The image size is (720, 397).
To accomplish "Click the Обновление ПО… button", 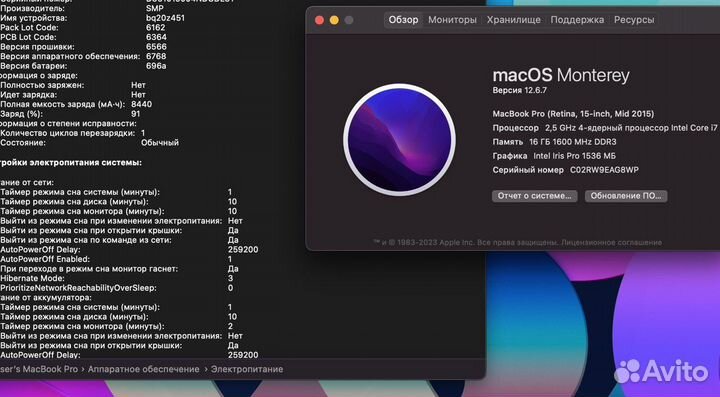I will pos(626,196).
